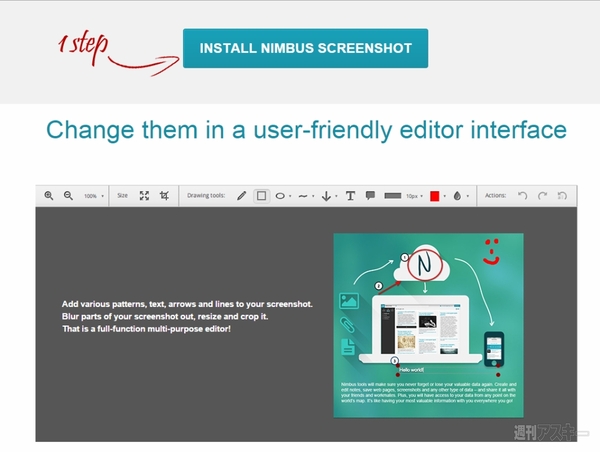Click the 'Actions:' label

495,196
